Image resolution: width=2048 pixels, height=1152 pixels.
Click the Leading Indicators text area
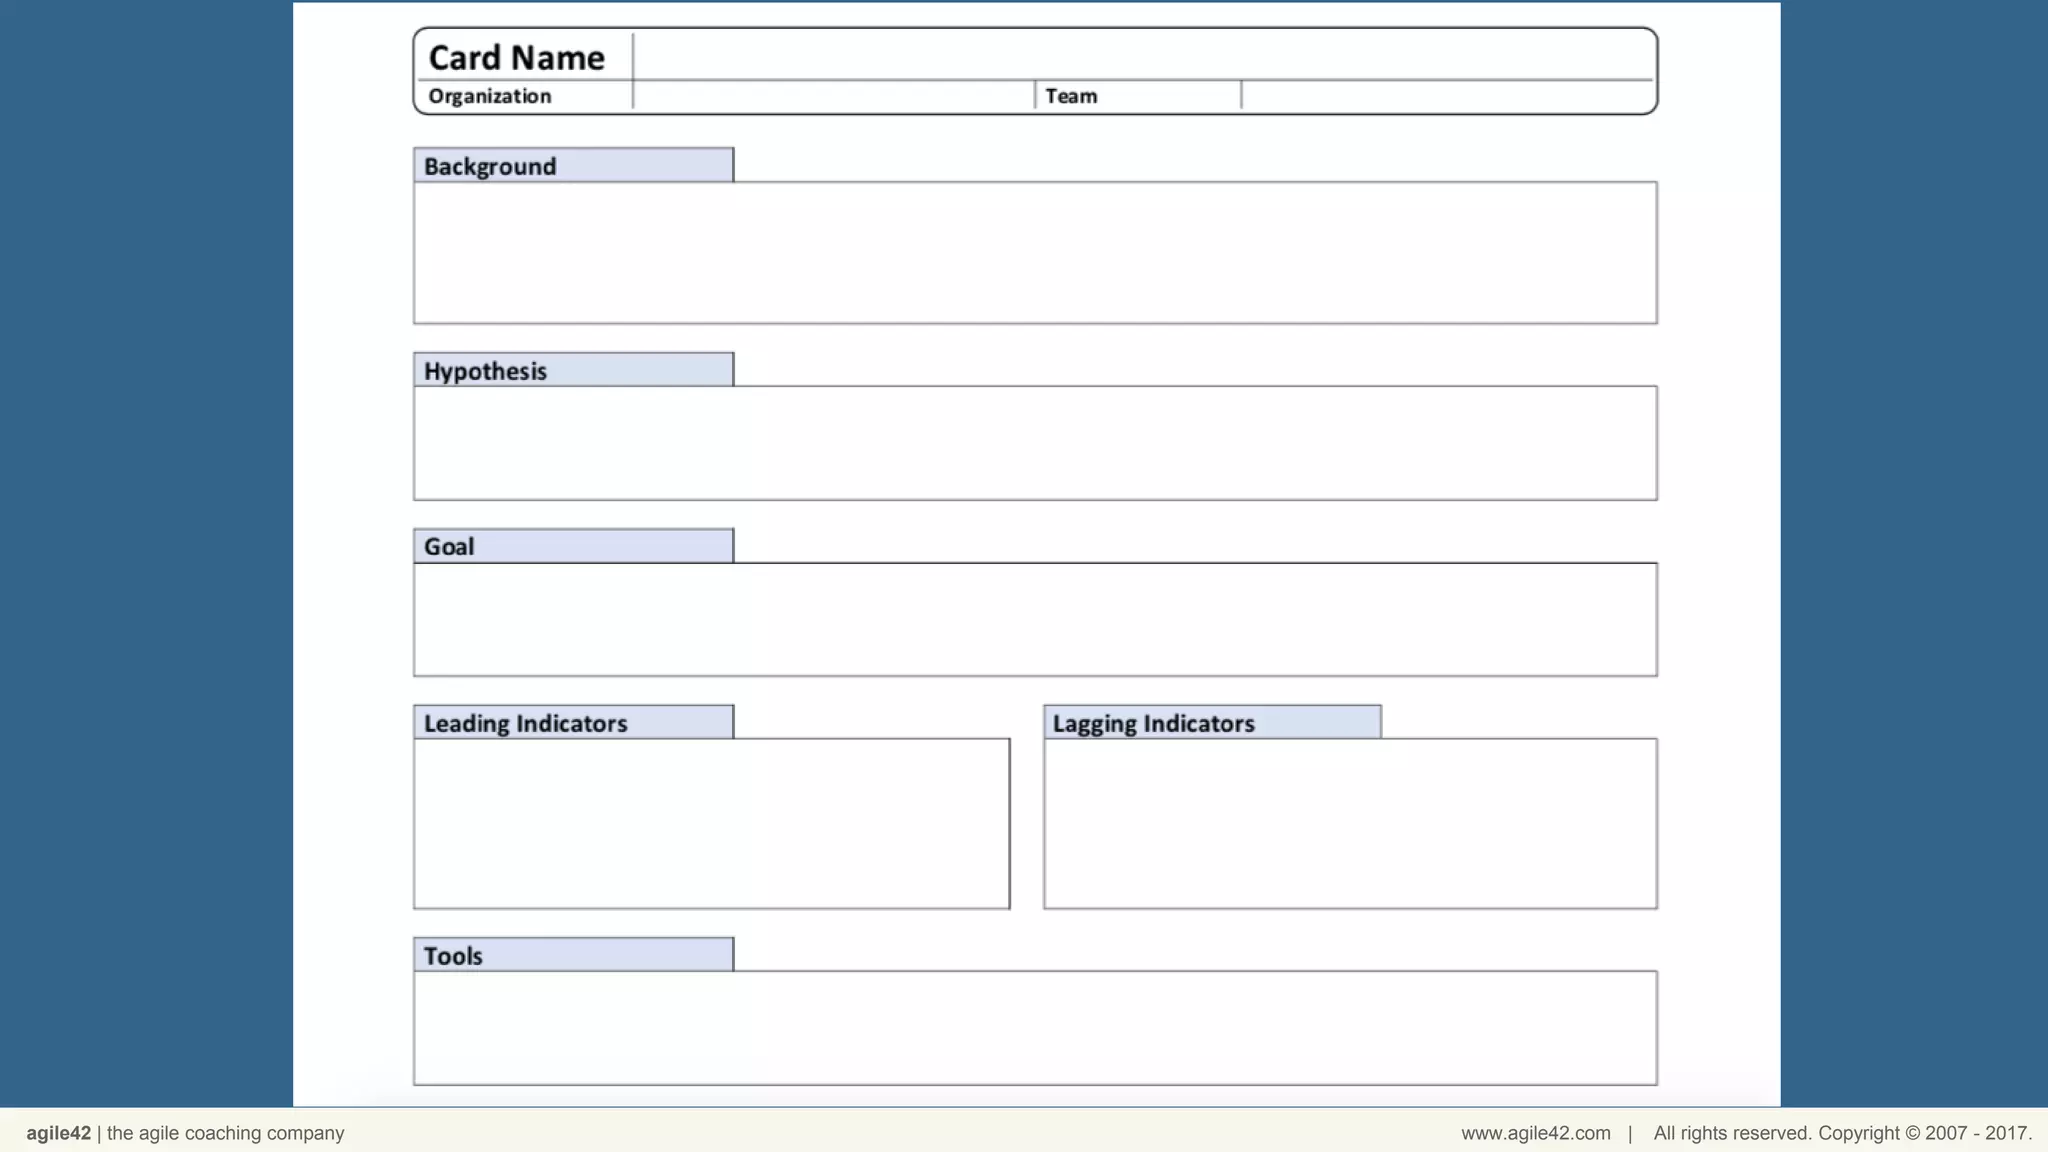[711, 823]
